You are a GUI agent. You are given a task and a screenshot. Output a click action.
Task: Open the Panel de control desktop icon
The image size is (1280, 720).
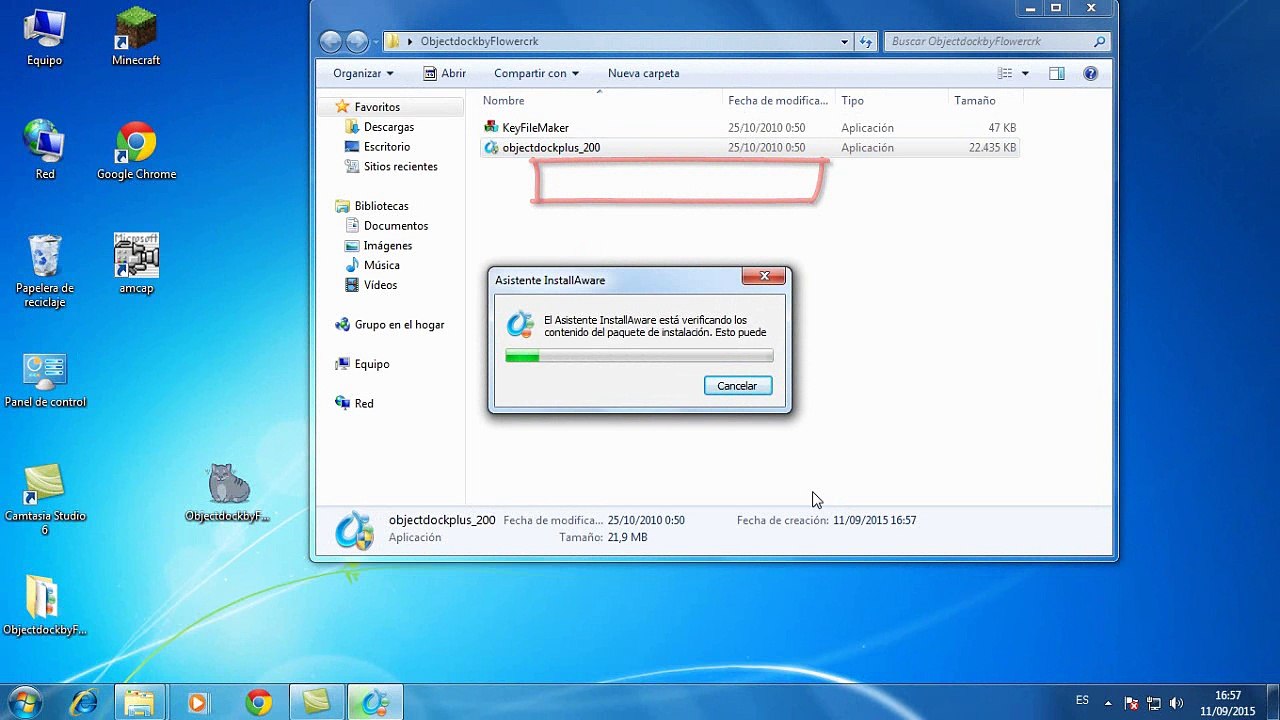point(45,380)
